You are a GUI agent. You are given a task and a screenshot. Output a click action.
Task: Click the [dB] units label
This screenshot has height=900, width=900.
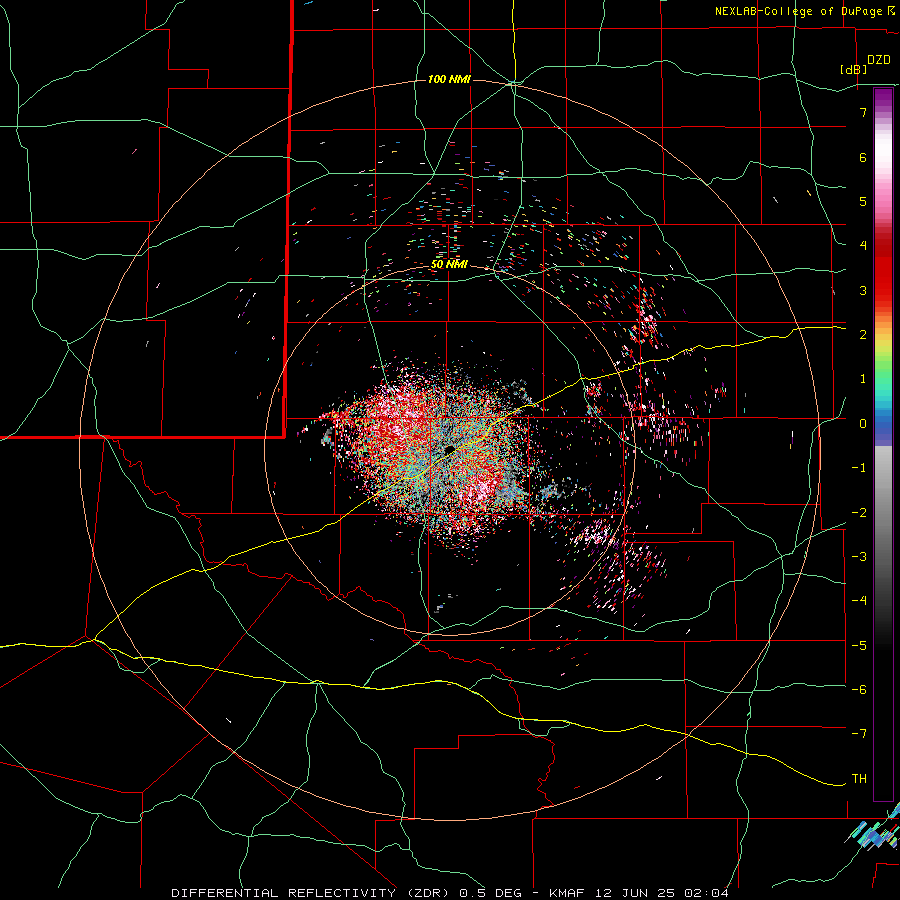tap(854, 69)
